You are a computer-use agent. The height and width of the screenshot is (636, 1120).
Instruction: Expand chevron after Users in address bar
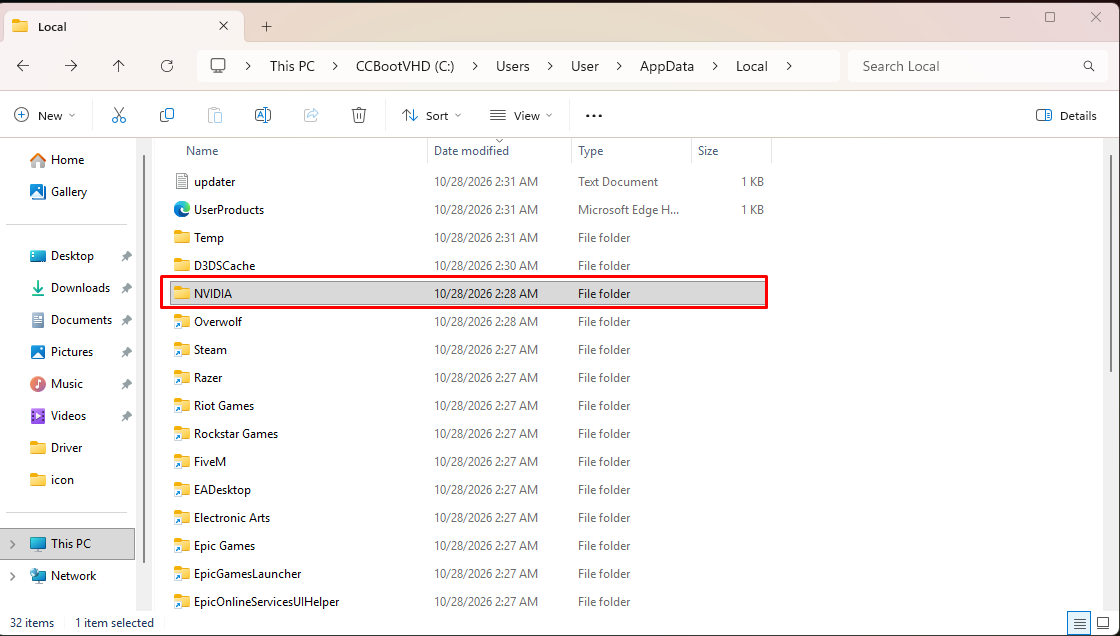(549, 66)
